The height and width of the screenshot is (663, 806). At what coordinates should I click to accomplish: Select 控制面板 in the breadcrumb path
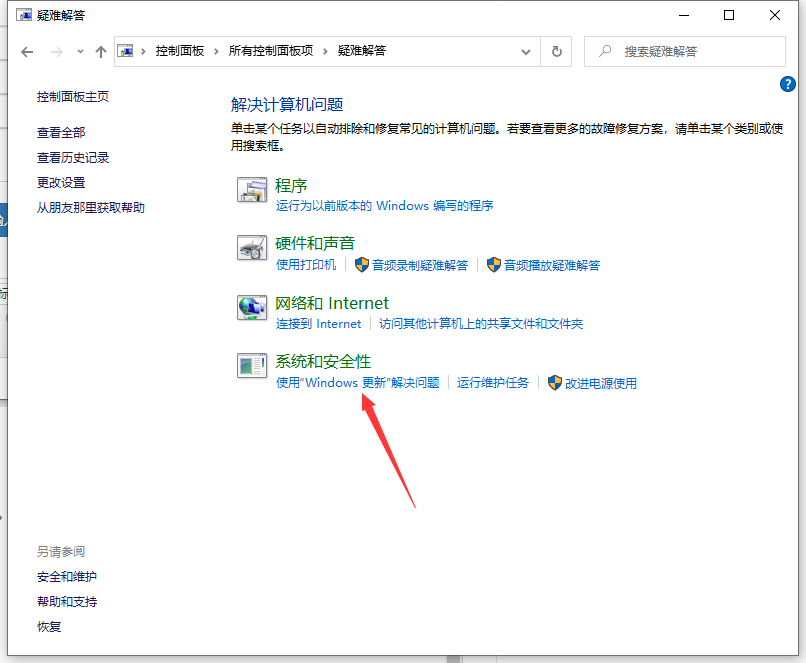coord(182,51)
